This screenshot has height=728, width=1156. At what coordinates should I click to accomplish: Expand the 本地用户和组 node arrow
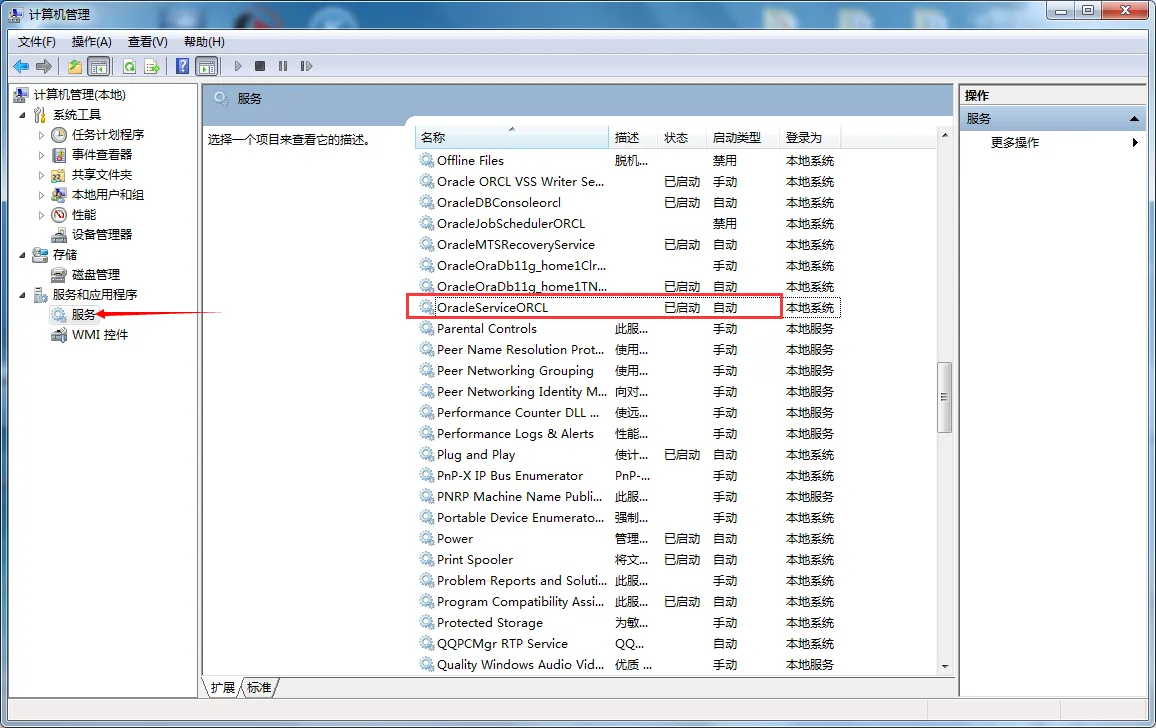pyautogui.click(x=41, y=195)
